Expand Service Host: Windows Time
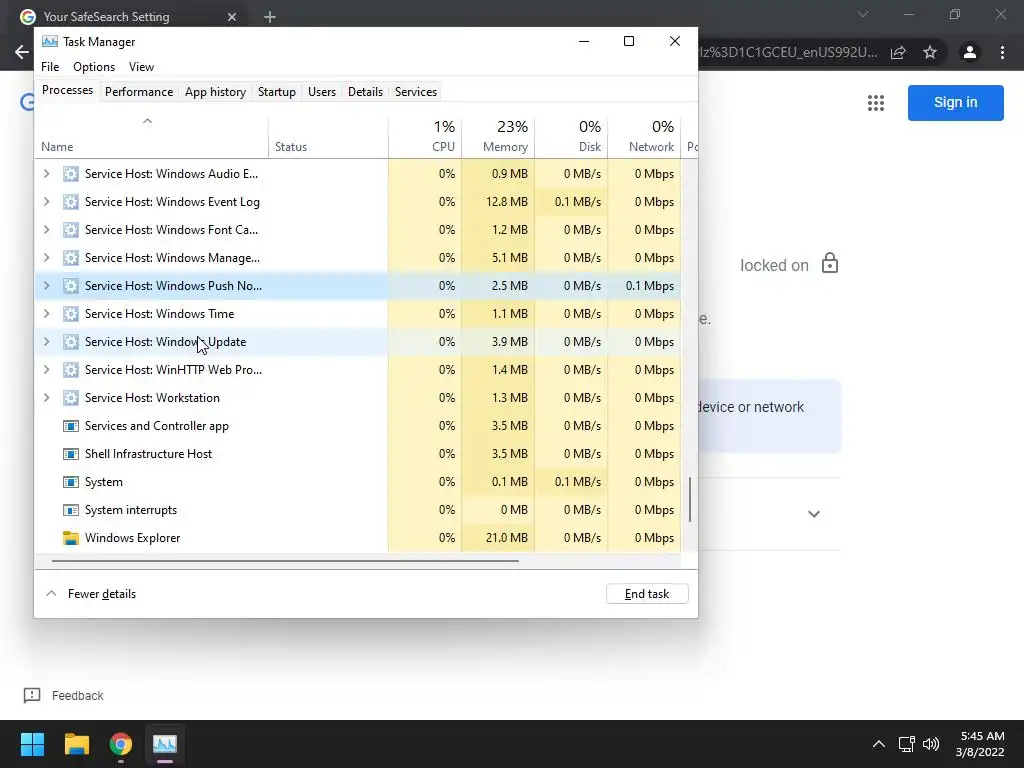 [x=46, y=313]
